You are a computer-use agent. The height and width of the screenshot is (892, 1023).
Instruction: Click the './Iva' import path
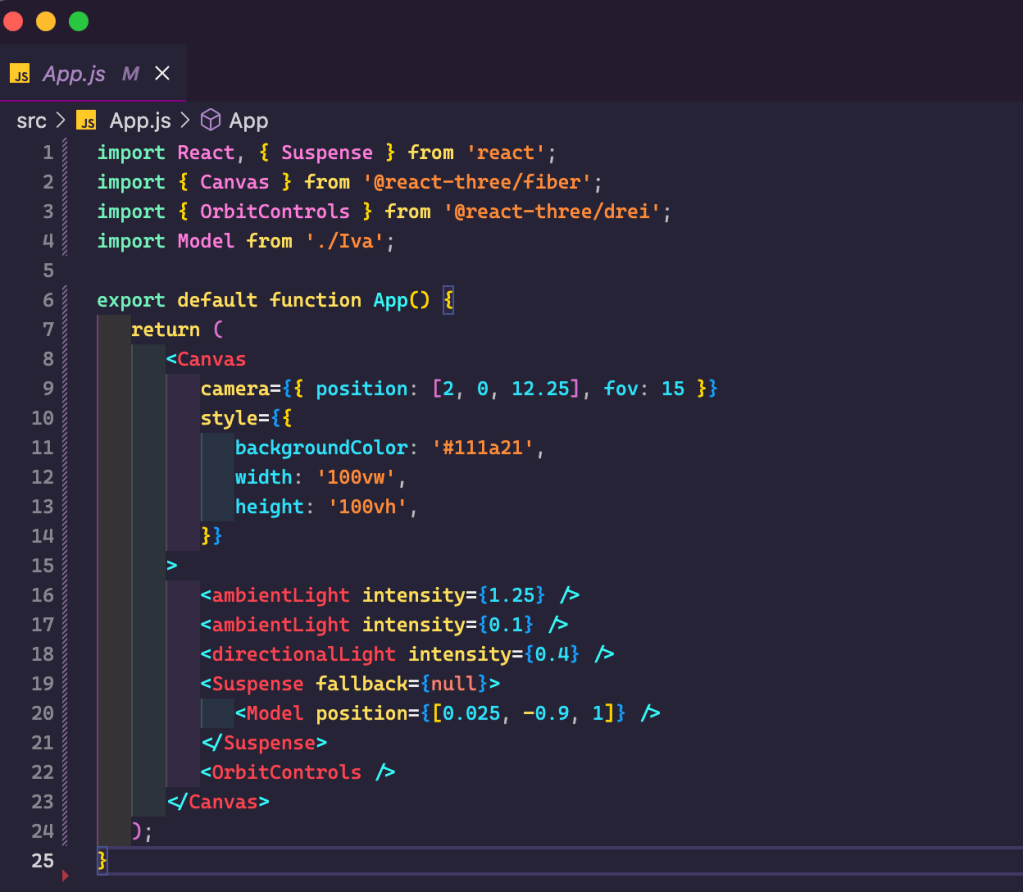[344, 241]
